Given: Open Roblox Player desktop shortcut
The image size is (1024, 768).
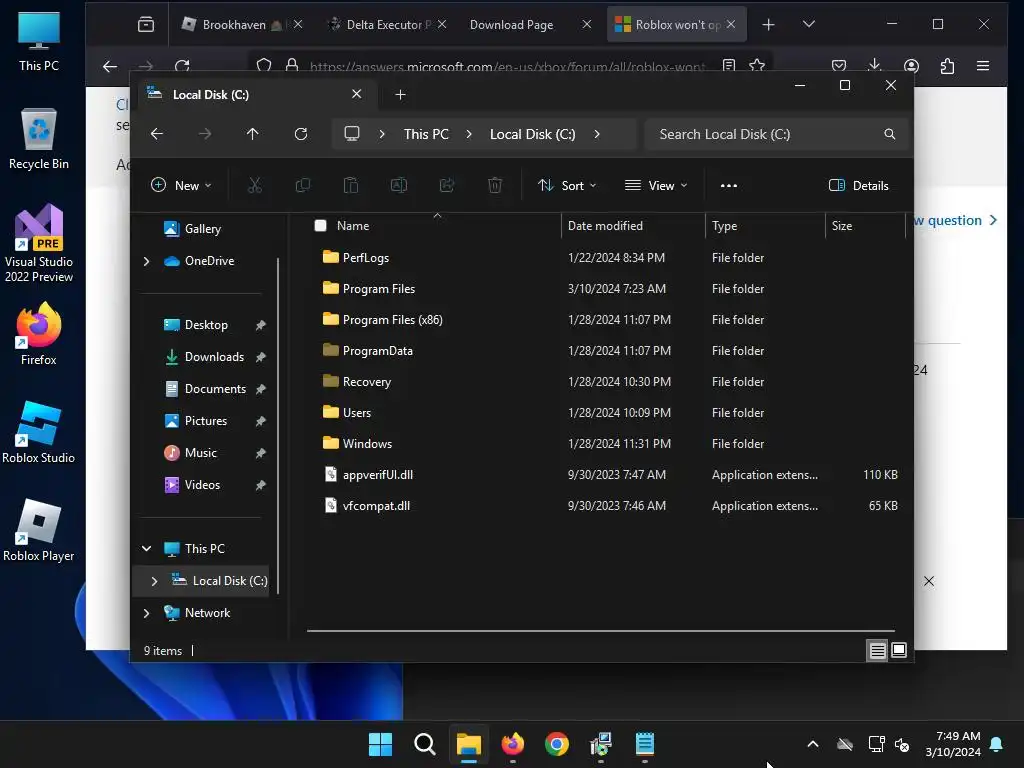Looking at the screenshot, I should (x=39, y=530).
